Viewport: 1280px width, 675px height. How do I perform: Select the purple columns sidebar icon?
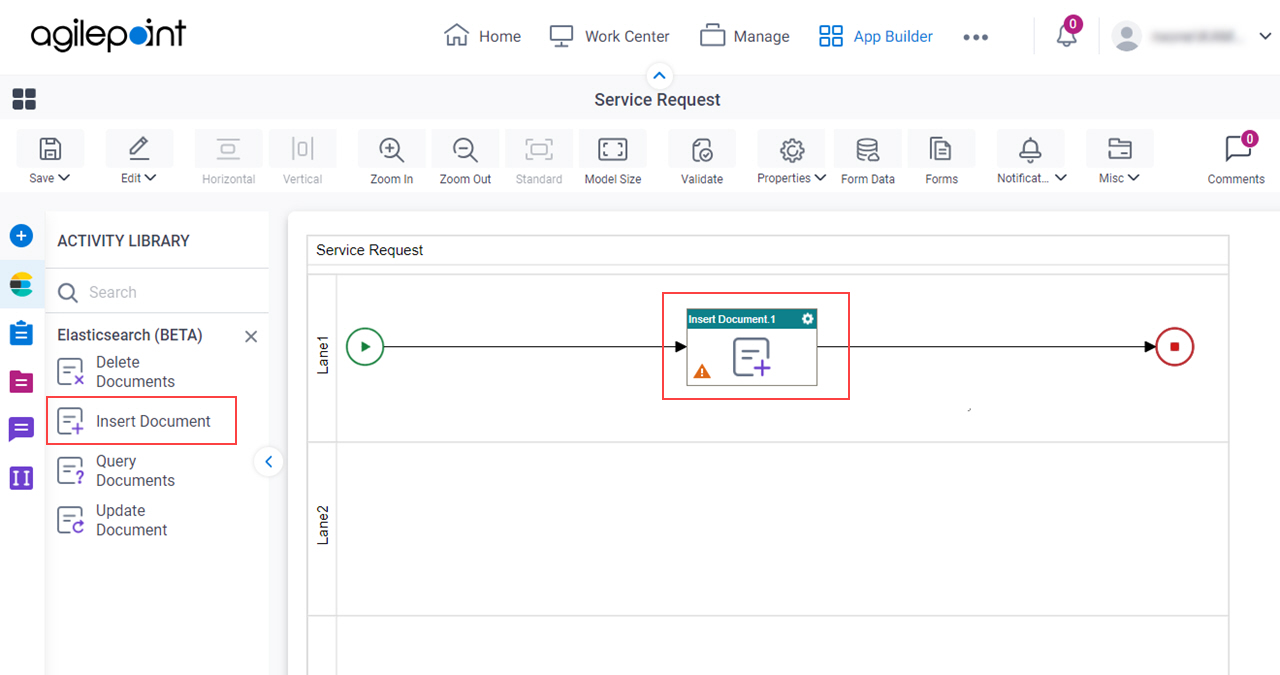click(x=21, y=478)
